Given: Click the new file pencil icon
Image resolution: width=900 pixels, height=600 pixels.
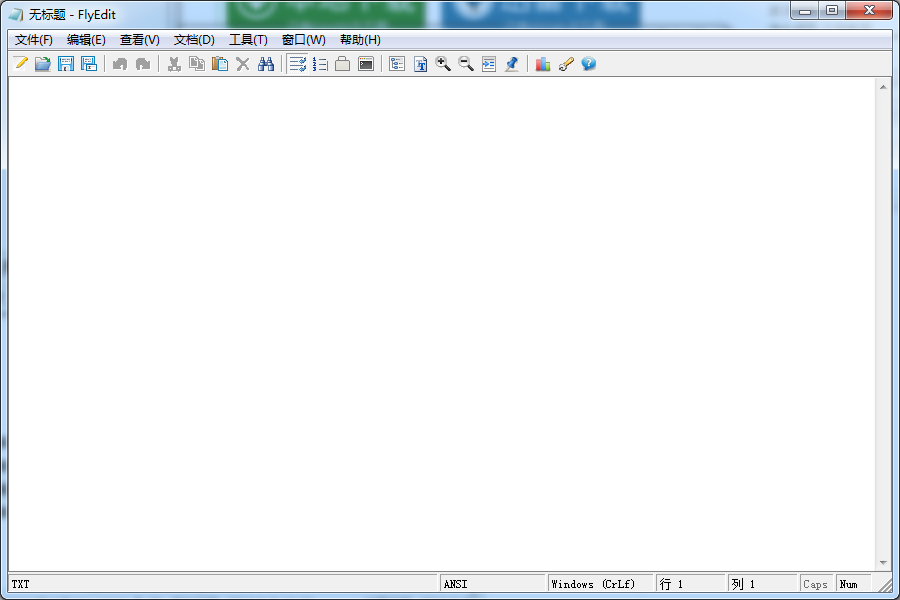Looking at the screenshot, I should click(21, 64).
